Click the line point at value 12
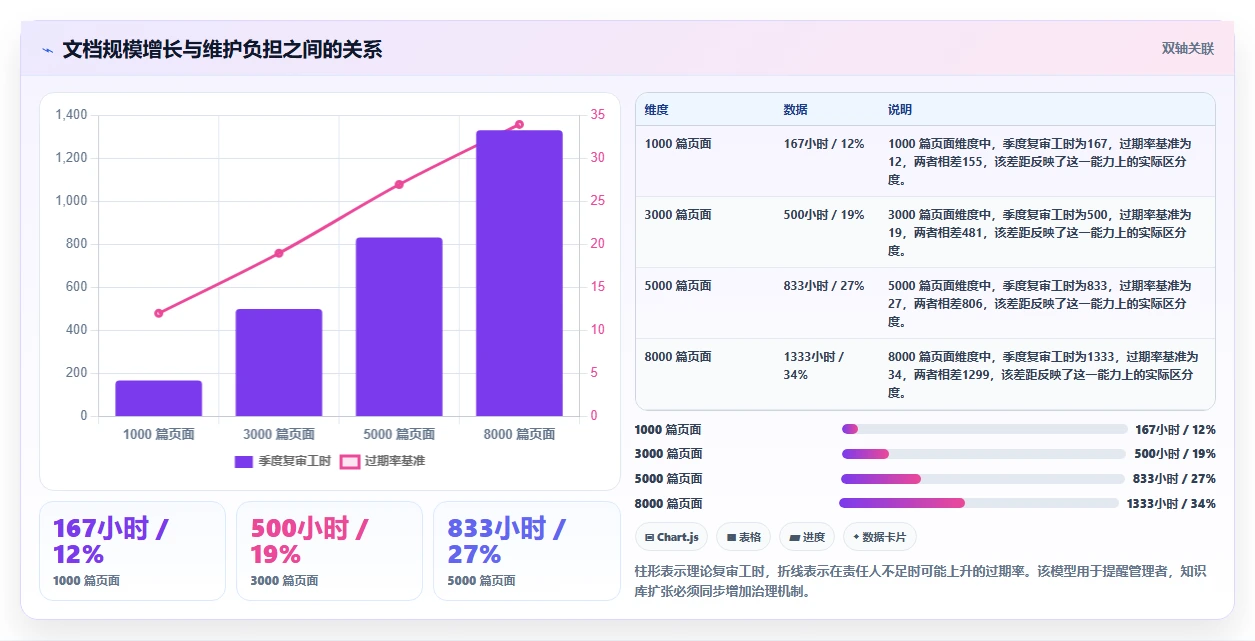The image size is (1255, 641). pos(159,313)
